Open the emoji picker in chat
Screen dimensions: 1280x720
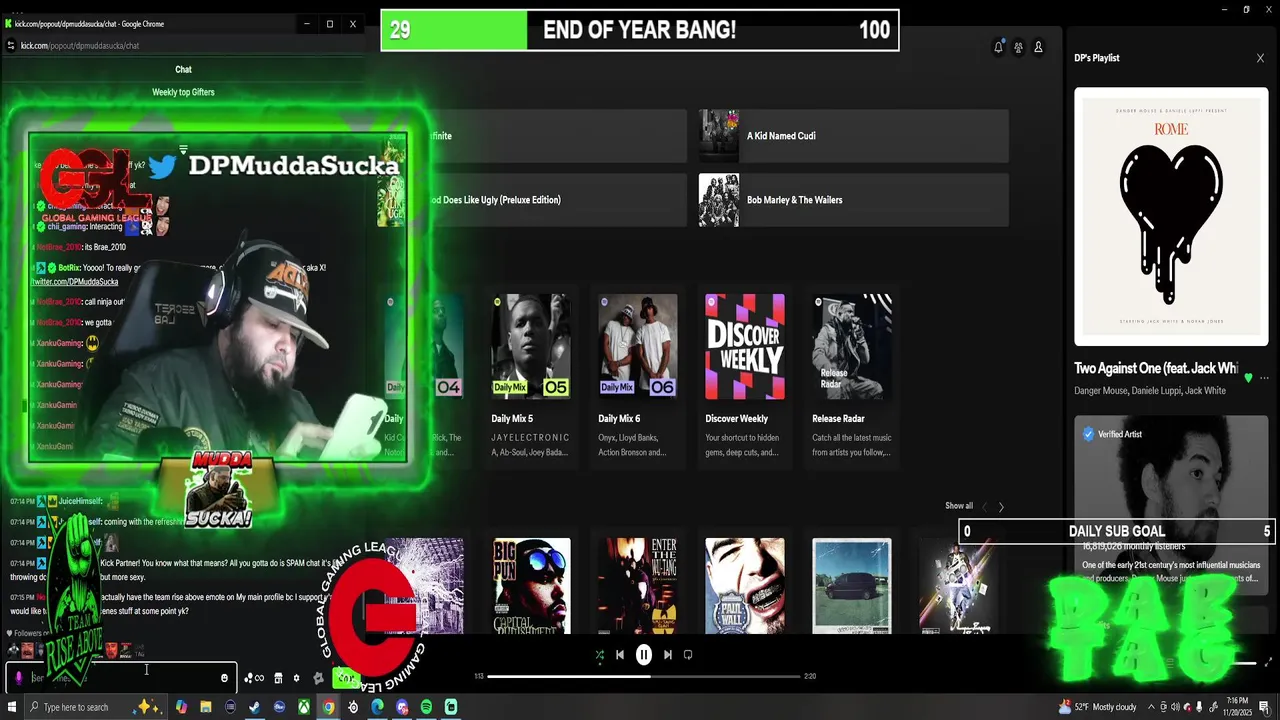tap(224, 678)
